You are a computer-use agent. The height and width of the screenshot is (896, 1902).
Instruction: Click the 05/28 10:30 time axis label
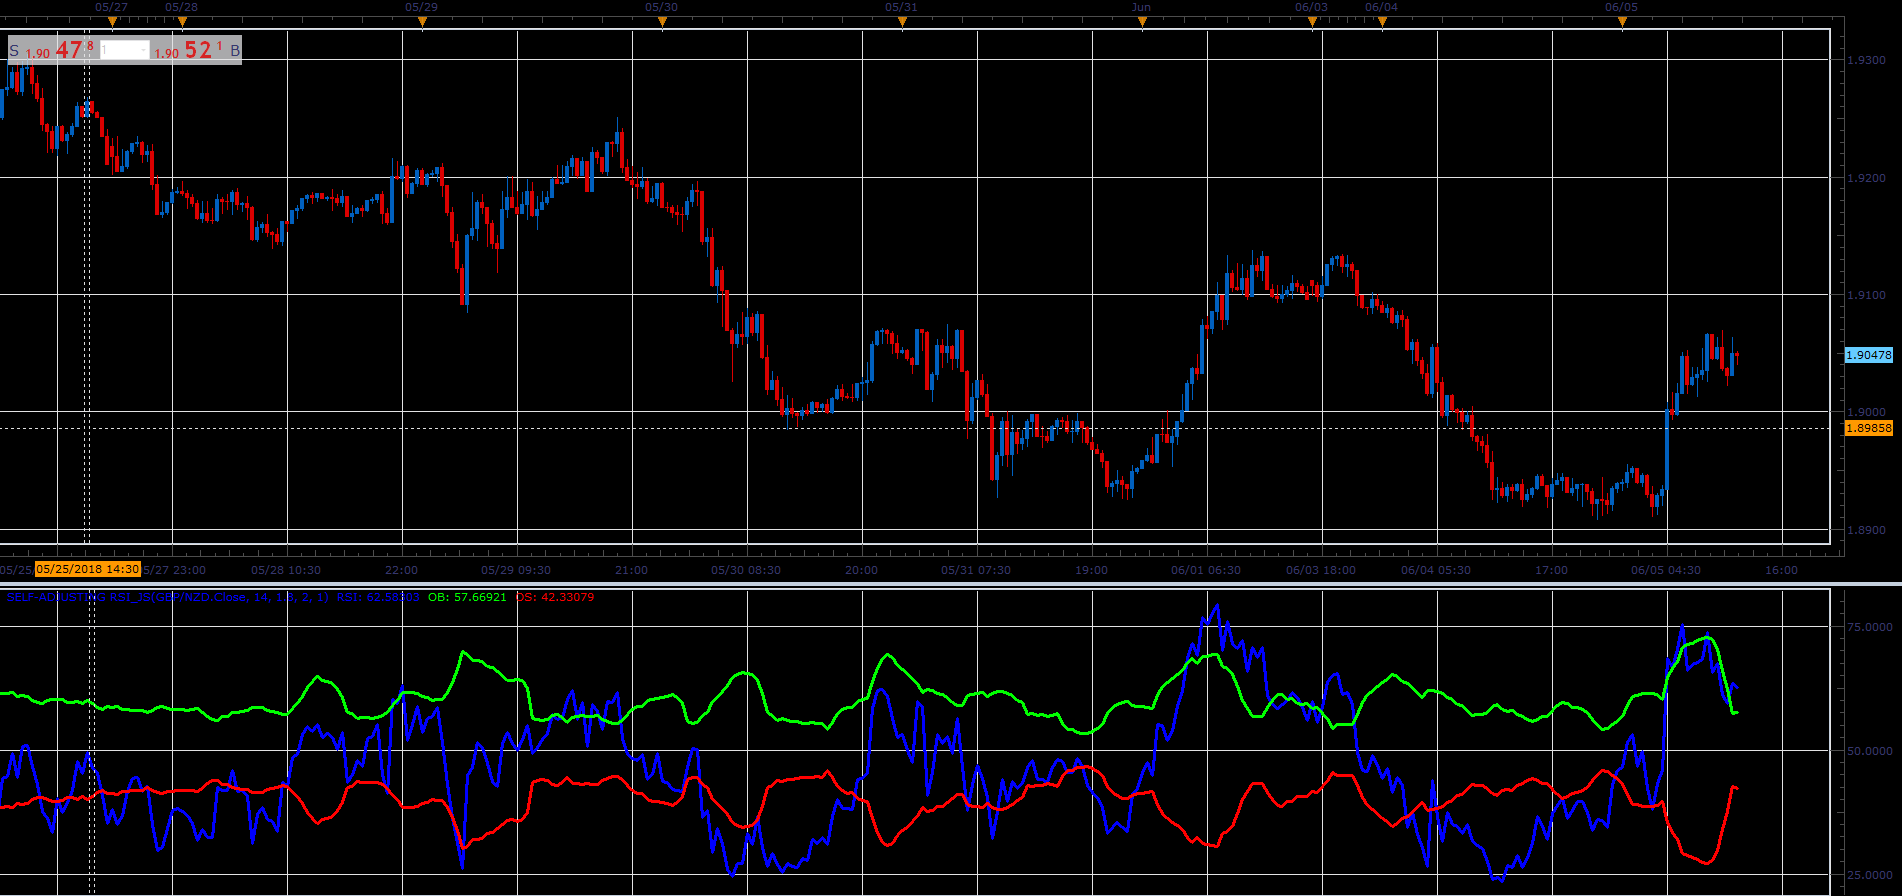[x=286, y=570]
